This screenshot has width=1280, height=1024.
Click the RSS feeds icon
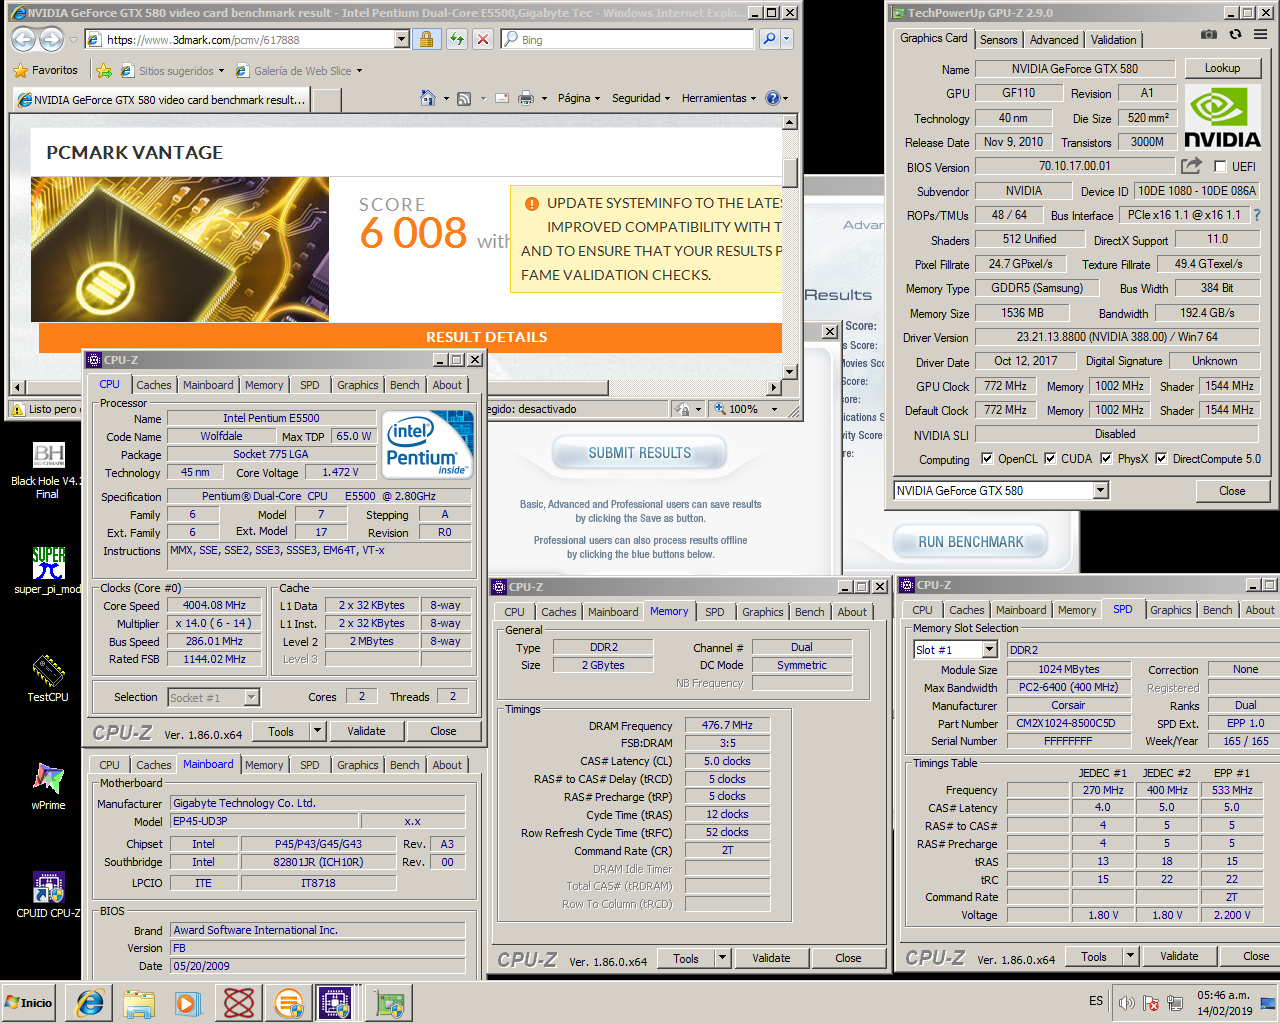pyautogui.click(x=464, y=98)
